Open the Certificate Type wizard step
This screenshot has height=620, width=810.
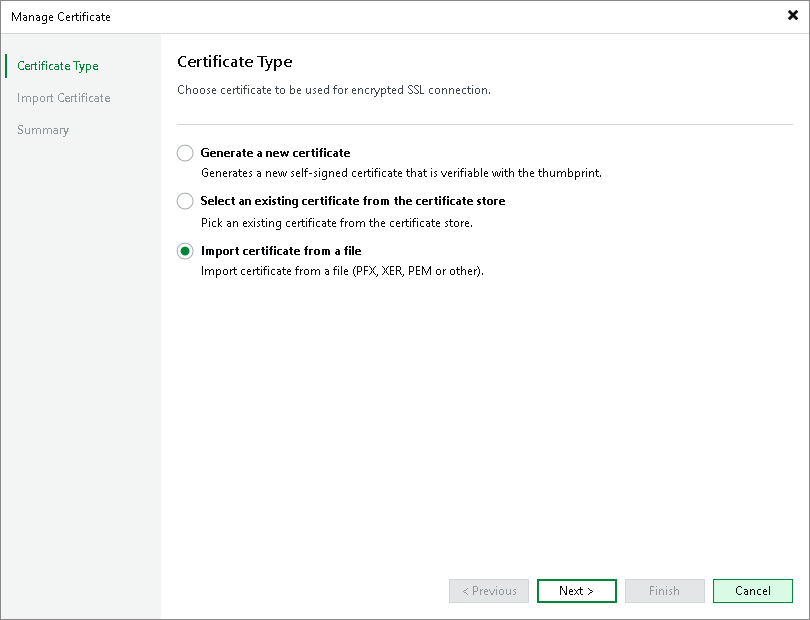[x=58, y=66]
